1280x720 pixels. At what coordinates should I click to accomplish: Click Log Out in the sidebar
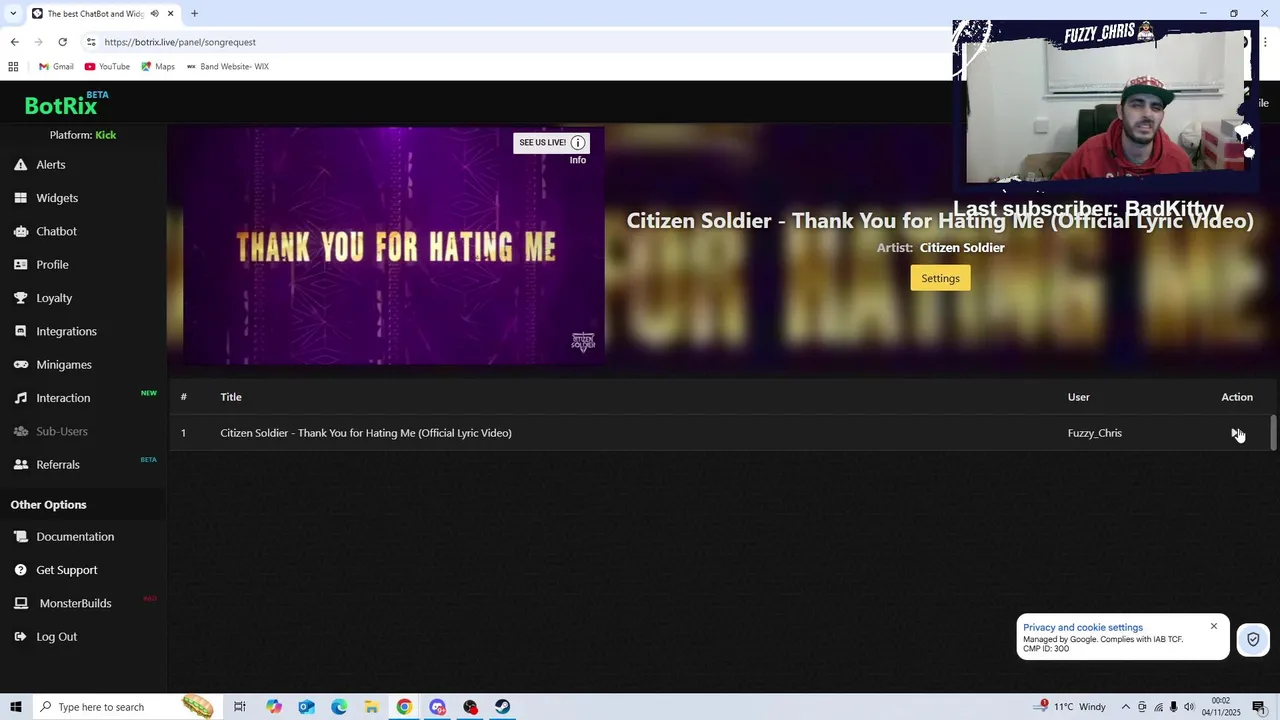pyautogui.click(x=56, y=636)
